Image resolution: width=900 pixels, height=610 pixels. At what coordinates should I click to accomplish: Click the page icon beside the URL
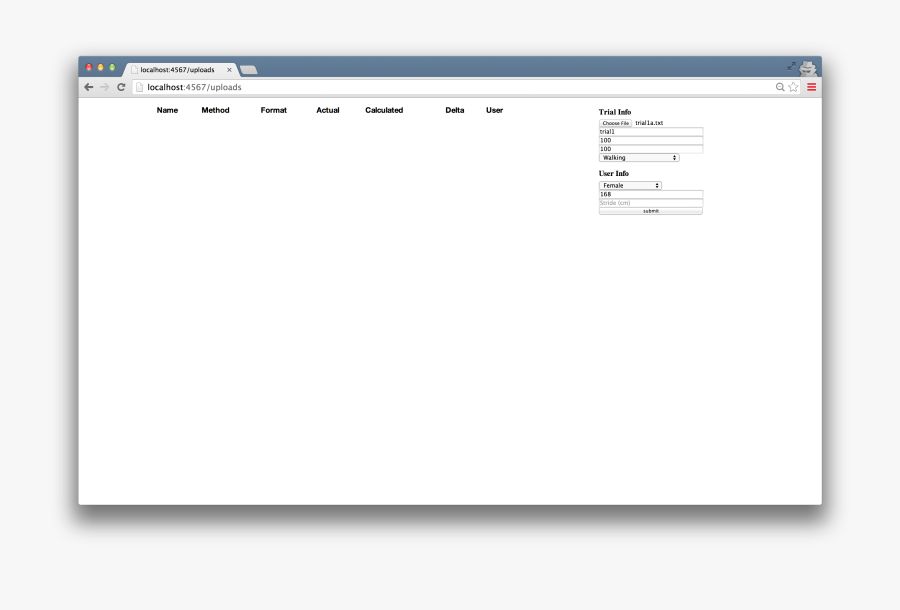point(140,87)
